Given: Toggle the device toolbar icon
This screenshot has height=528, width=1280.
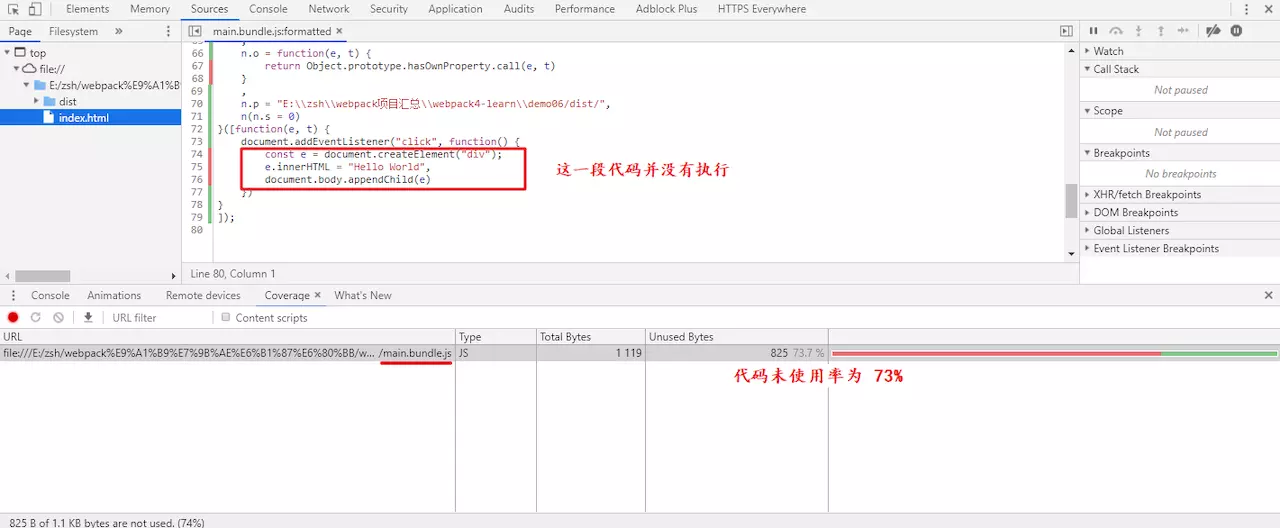Looking at the screenshot, I should [35, 9].
